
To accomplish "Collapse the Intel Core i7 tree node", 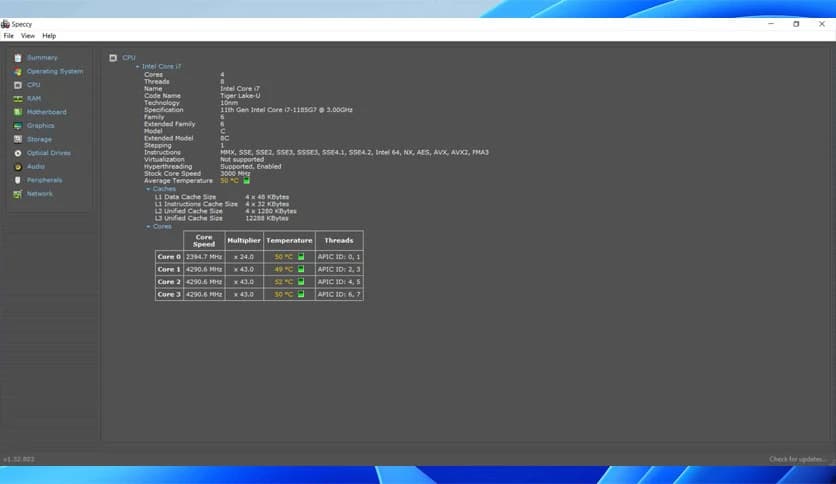I will (138, 67).
